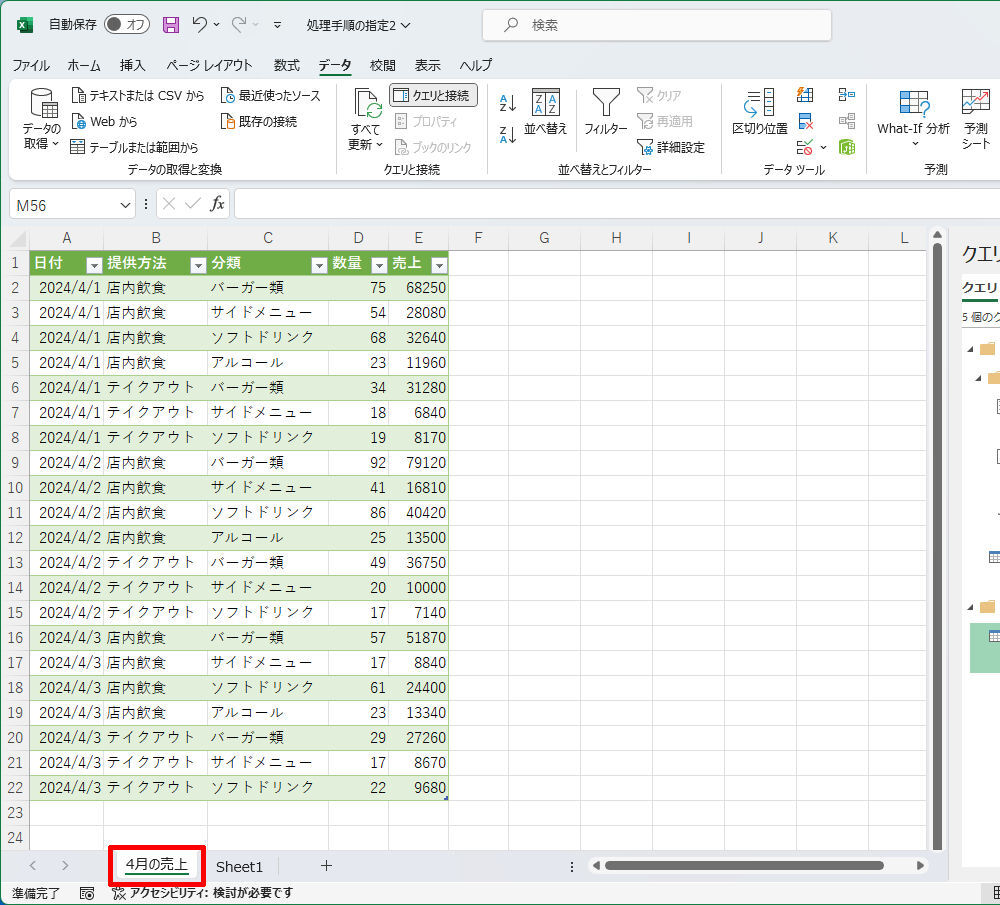Toggle the 自動保存 autosave switch
This screenshot has height=905, width=1000.
click(127, 25)
